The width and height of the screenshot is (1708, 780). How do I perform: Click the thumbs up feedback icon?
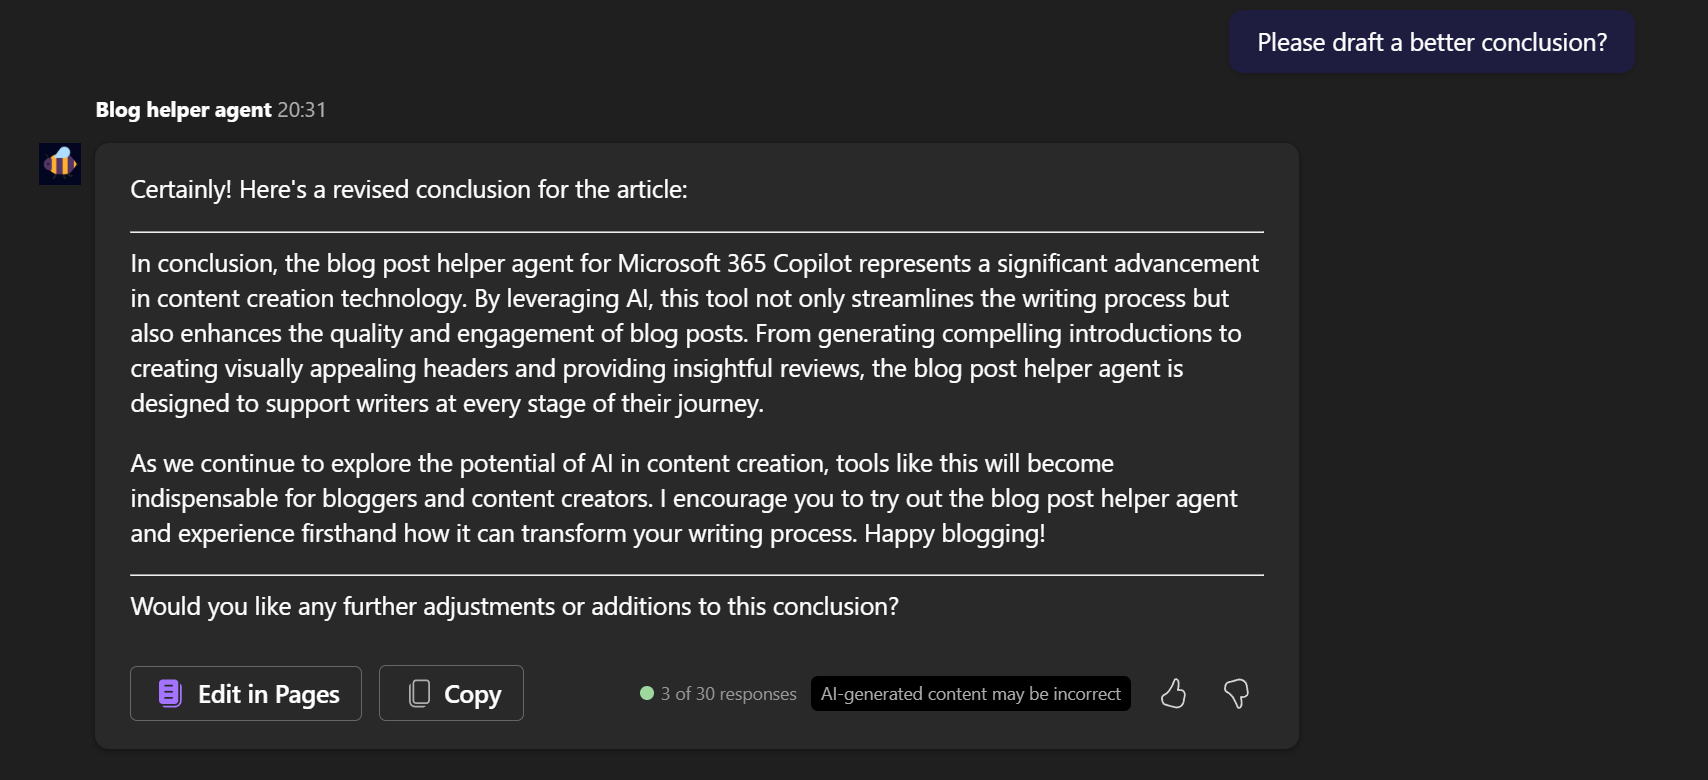click(x=1173, y=693)
